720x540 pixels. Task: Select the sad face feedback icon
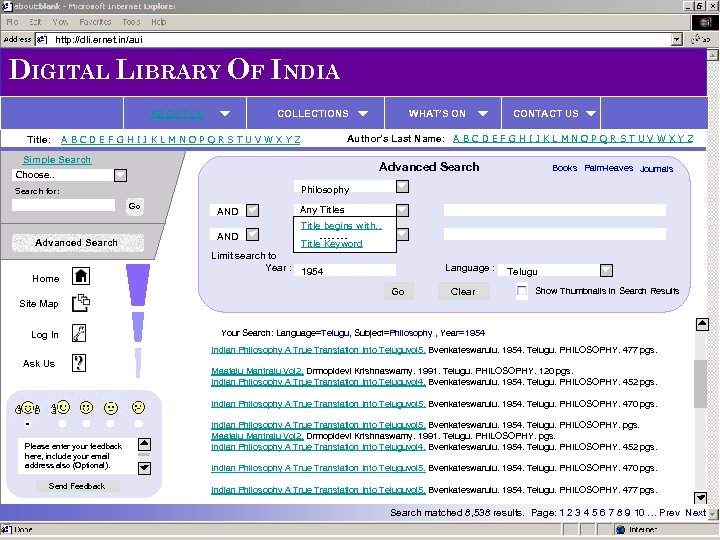click(138, 407)
